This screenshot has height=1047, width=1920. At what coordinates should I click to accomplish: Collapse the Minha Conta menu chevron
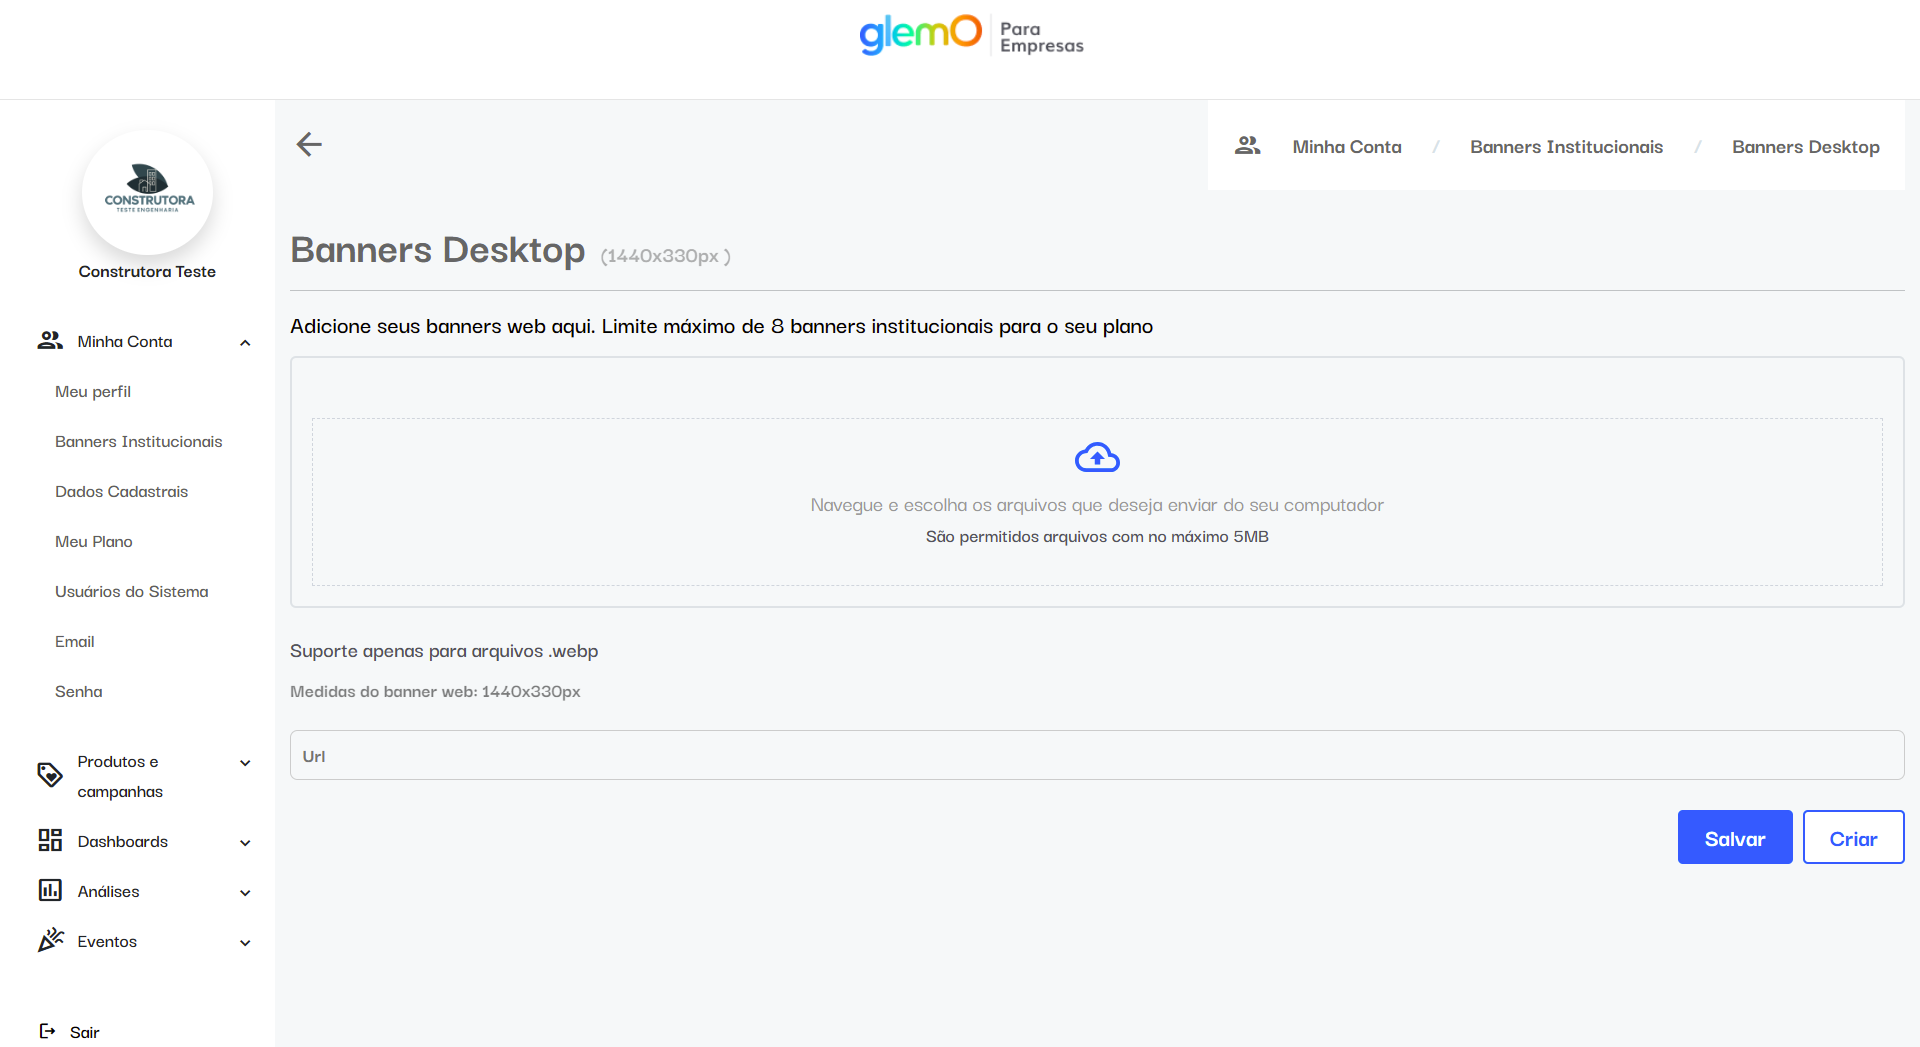[245, 343]
